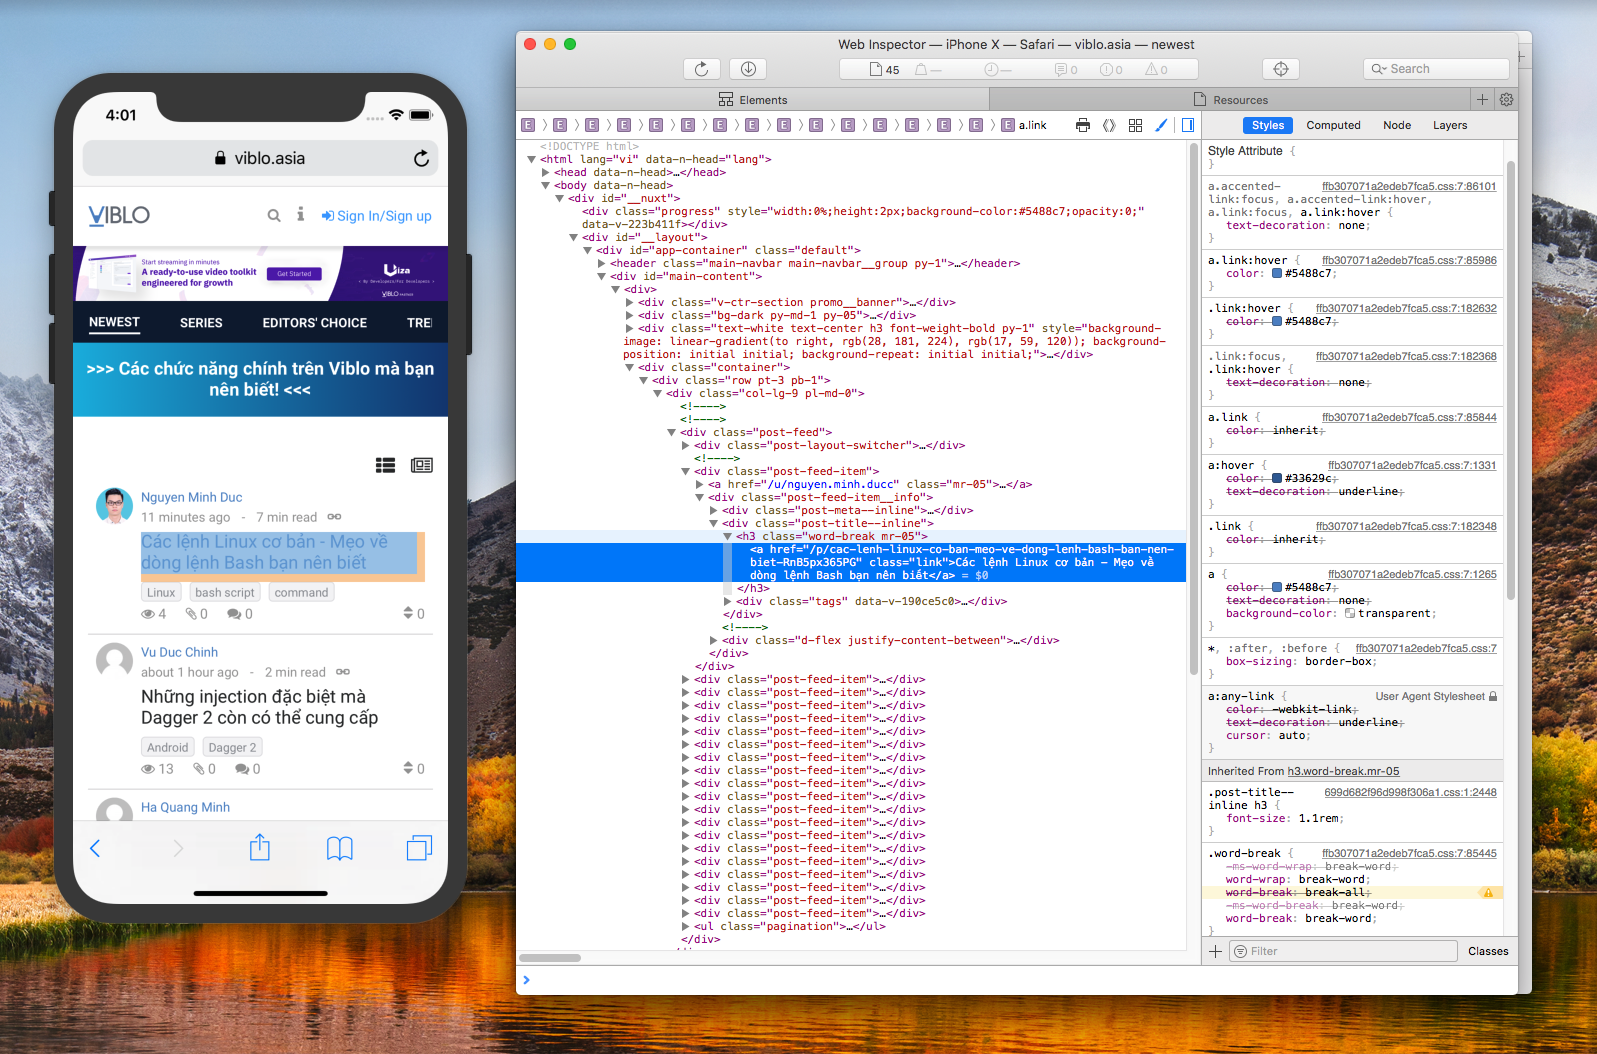The height and width of the screenshot is (1054, 1597).
Task: Activate the element selection crosshair tool
Action: click(1280, 69)
